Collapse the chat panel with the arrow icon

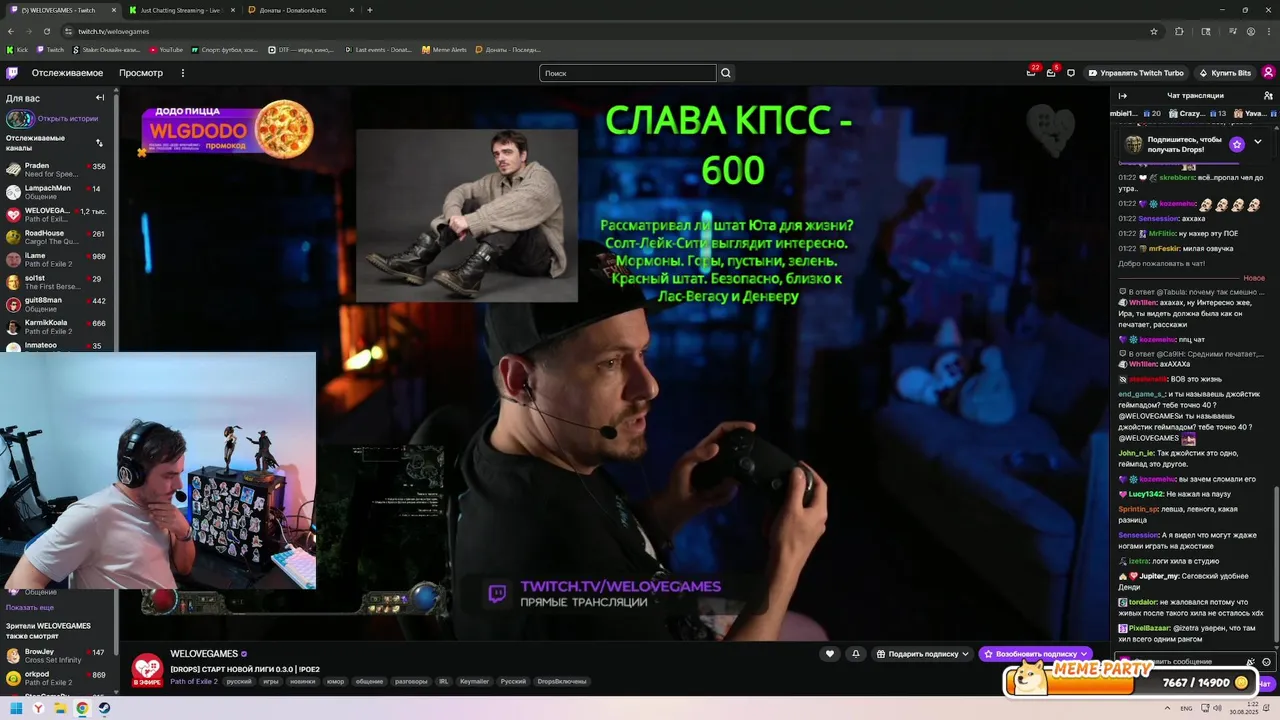(x=1122, y=96)
